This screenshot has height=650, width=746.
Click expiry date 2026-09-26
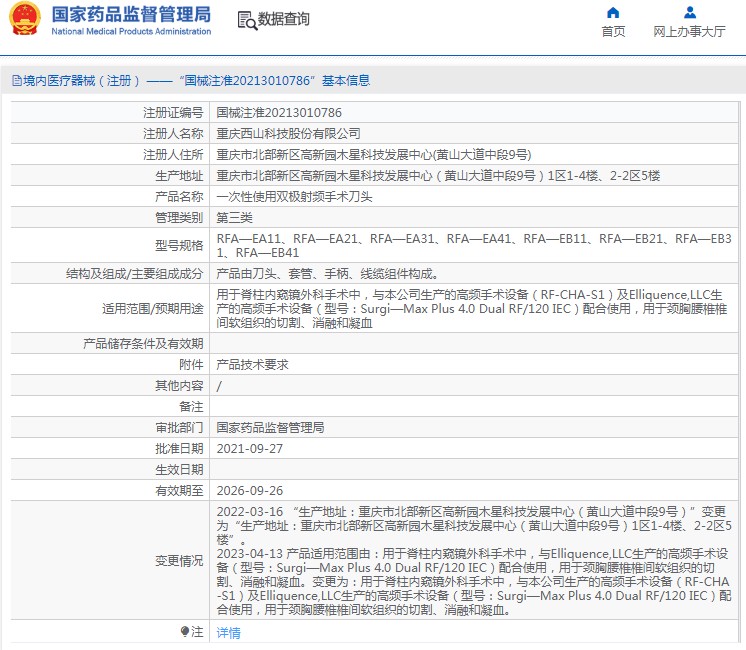250,491
